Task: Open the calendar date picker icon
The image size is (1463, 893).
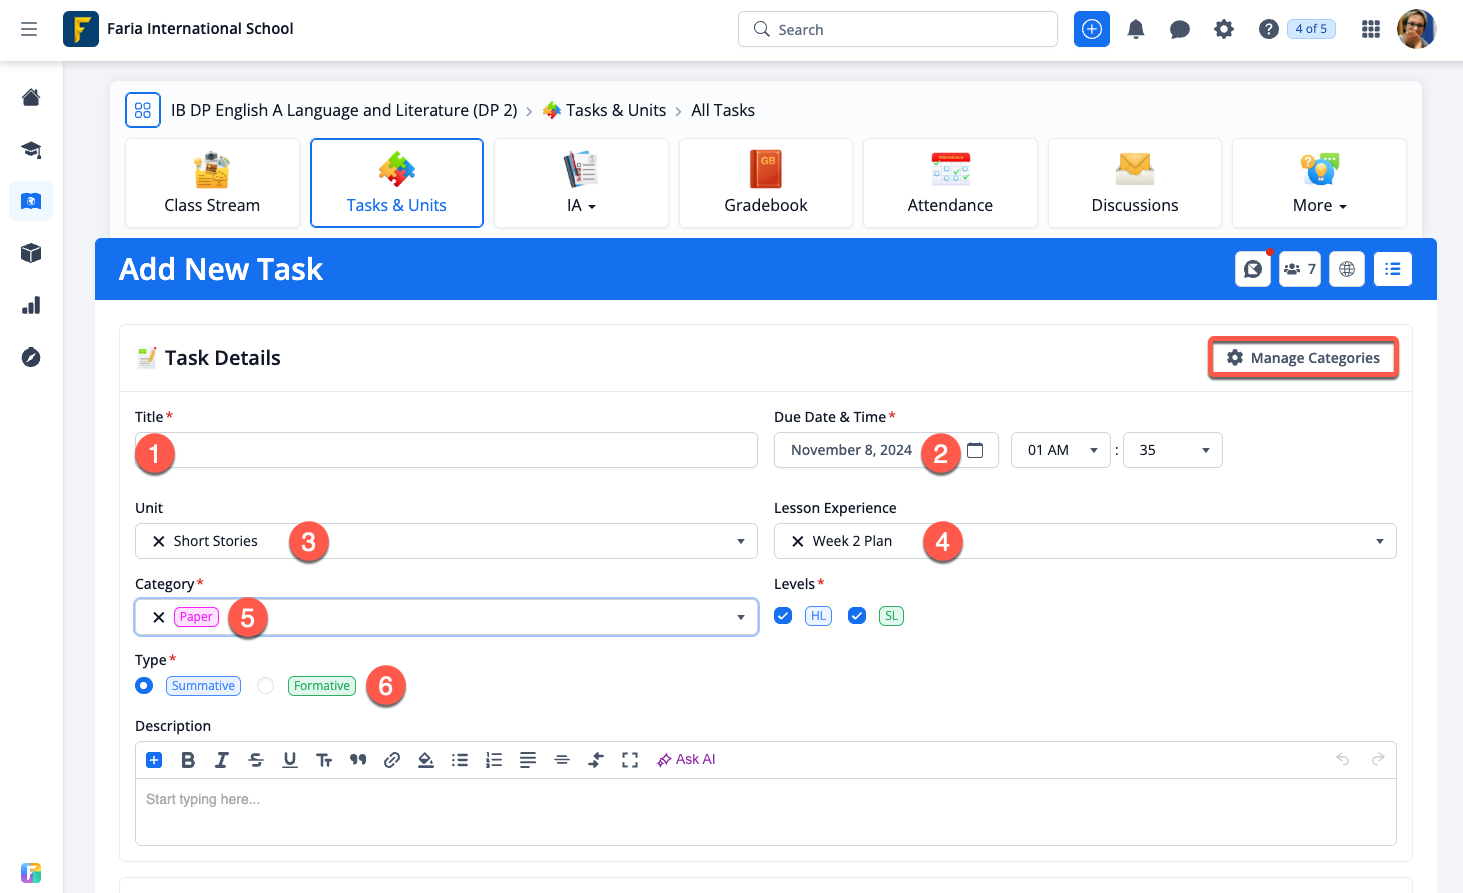Action: pyautogui.click(x=976, y=450)
